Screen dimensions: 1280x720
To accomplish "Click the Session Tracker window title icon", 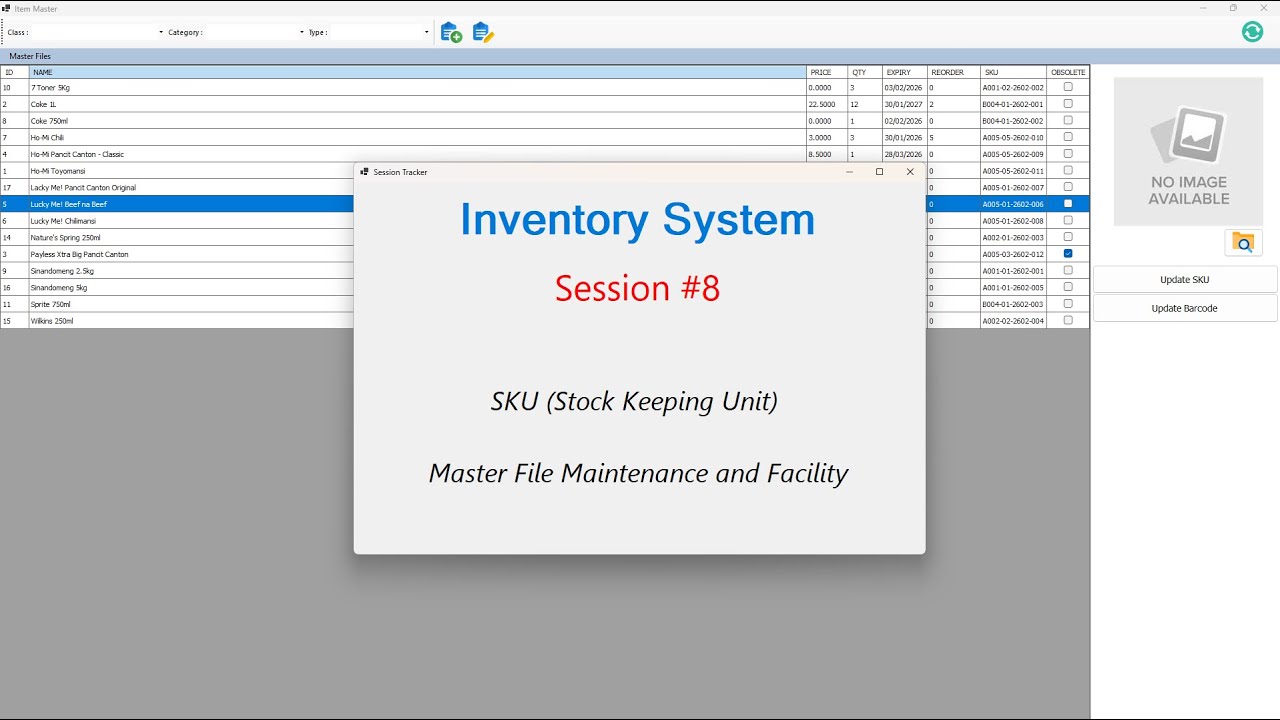I will tap(364, 172).
